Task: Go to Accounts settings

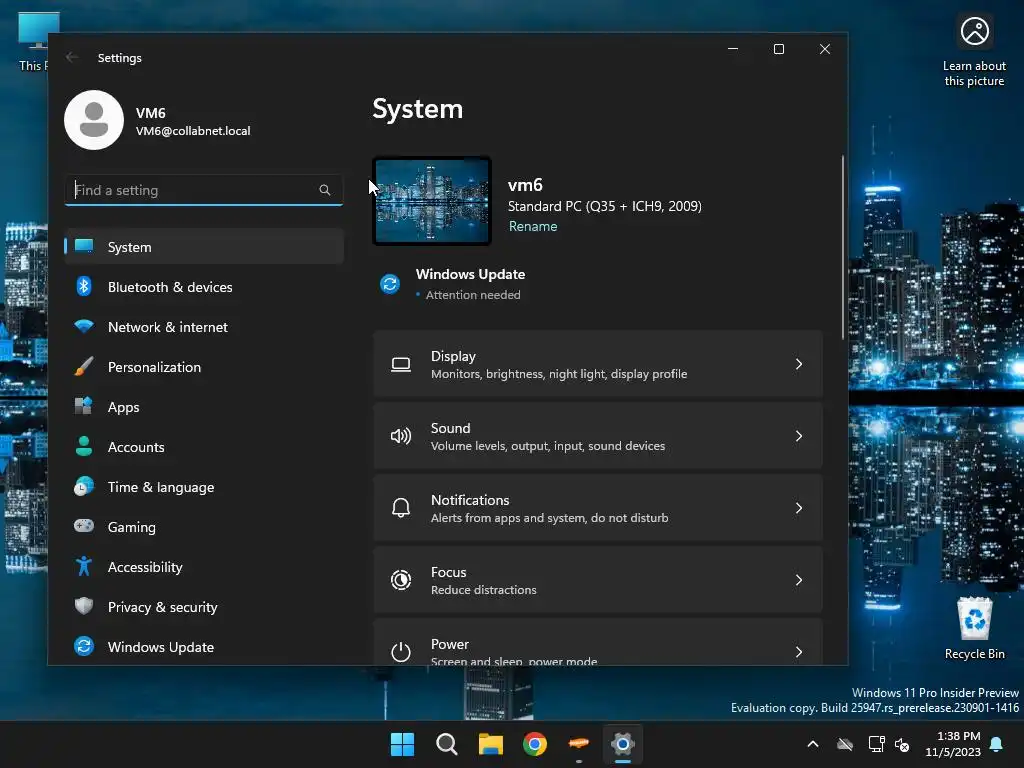Action: click(x=204, y=447)
